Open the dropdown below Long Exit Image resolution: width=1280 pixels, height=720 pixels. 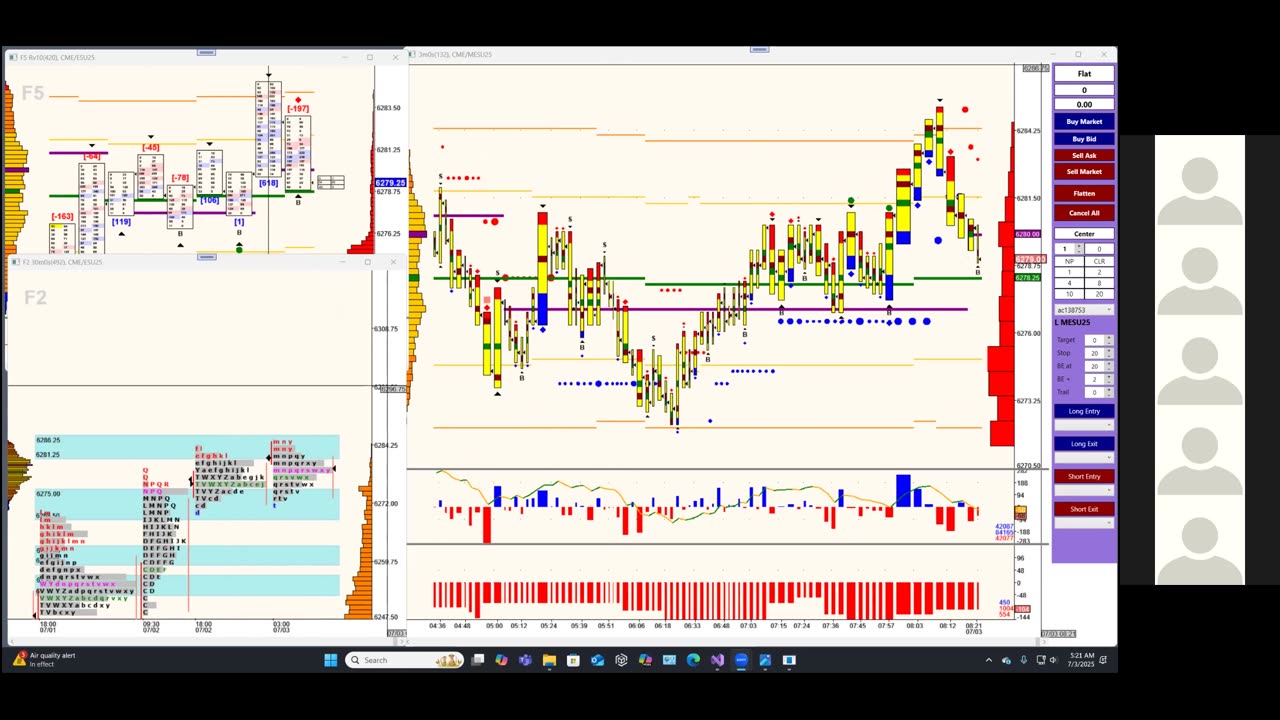click(1084, 458)
